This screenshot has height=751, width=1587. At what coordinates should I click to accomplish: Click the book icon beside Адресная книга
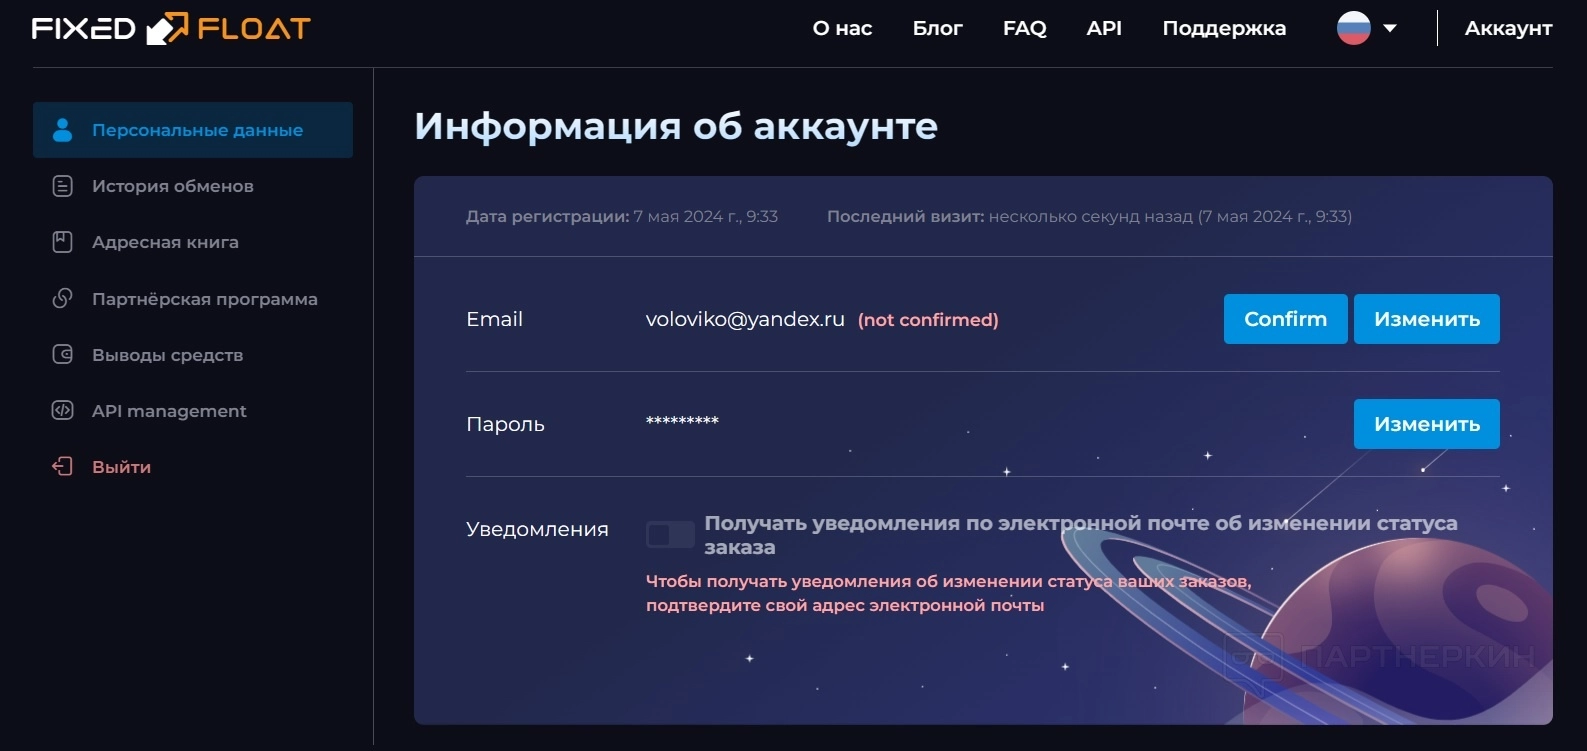(62, 242)
